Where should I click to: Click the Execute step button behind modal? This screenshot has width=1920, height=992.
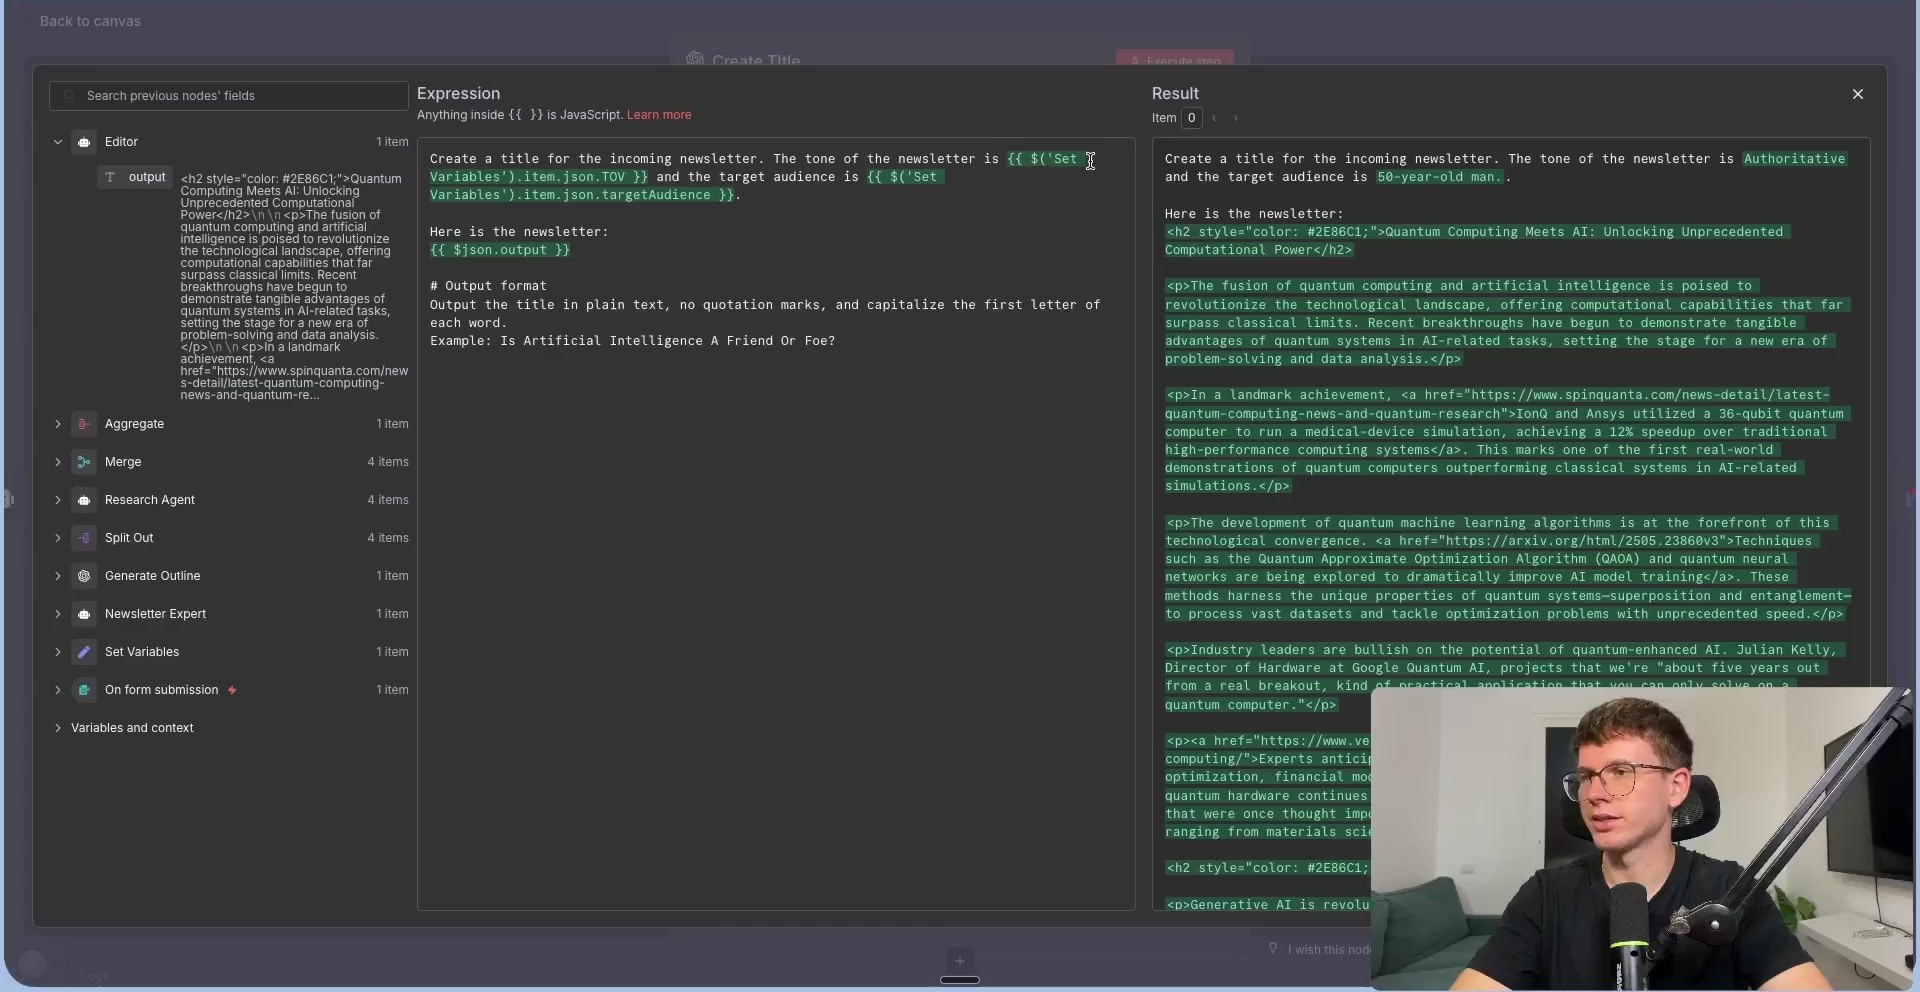pos(1175,59)
